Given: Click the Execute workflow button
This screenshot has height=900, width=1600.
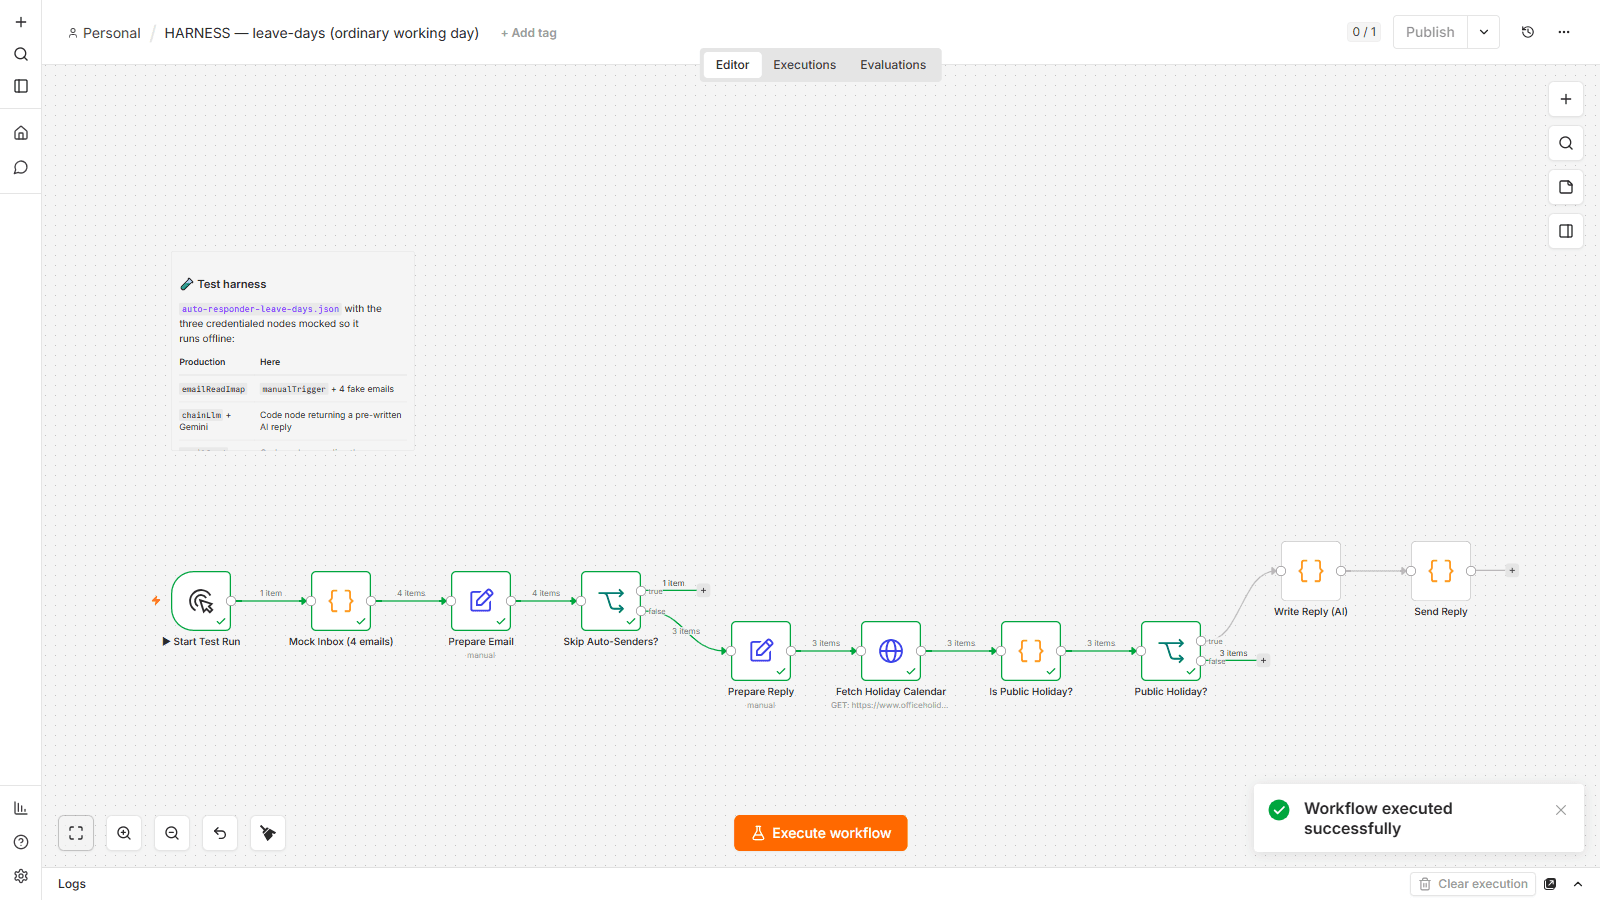Looking at the screenshot, I should pyautogui.click(x=821, y=833).
